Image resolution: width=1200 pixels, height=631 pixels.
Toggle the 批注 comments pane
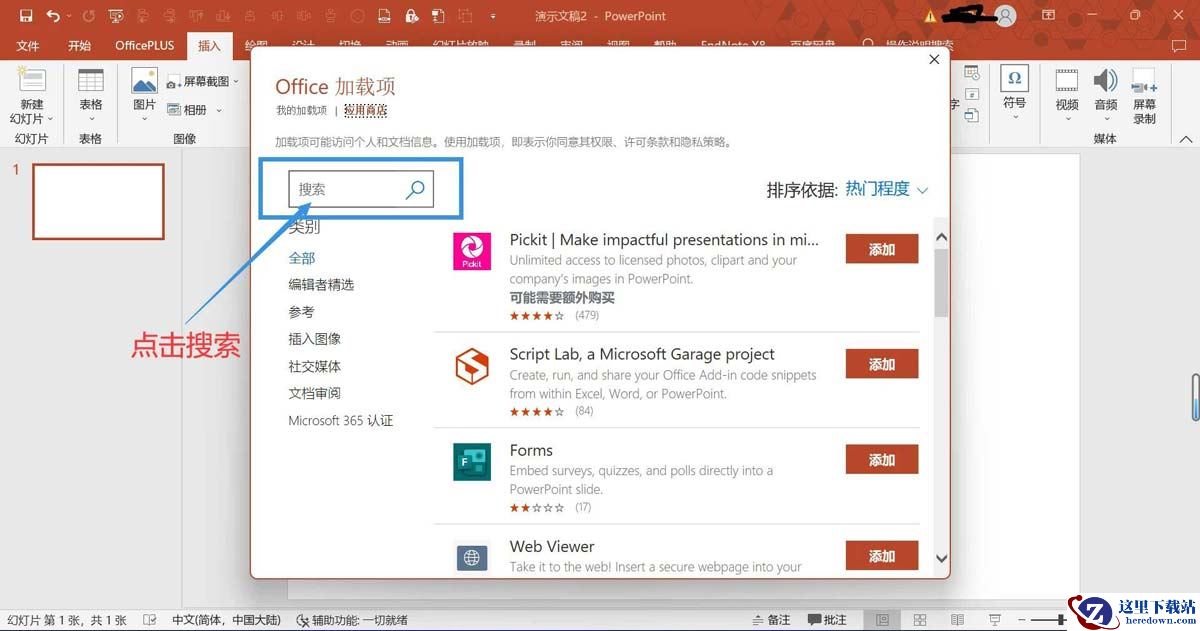(x=827, y=620)
